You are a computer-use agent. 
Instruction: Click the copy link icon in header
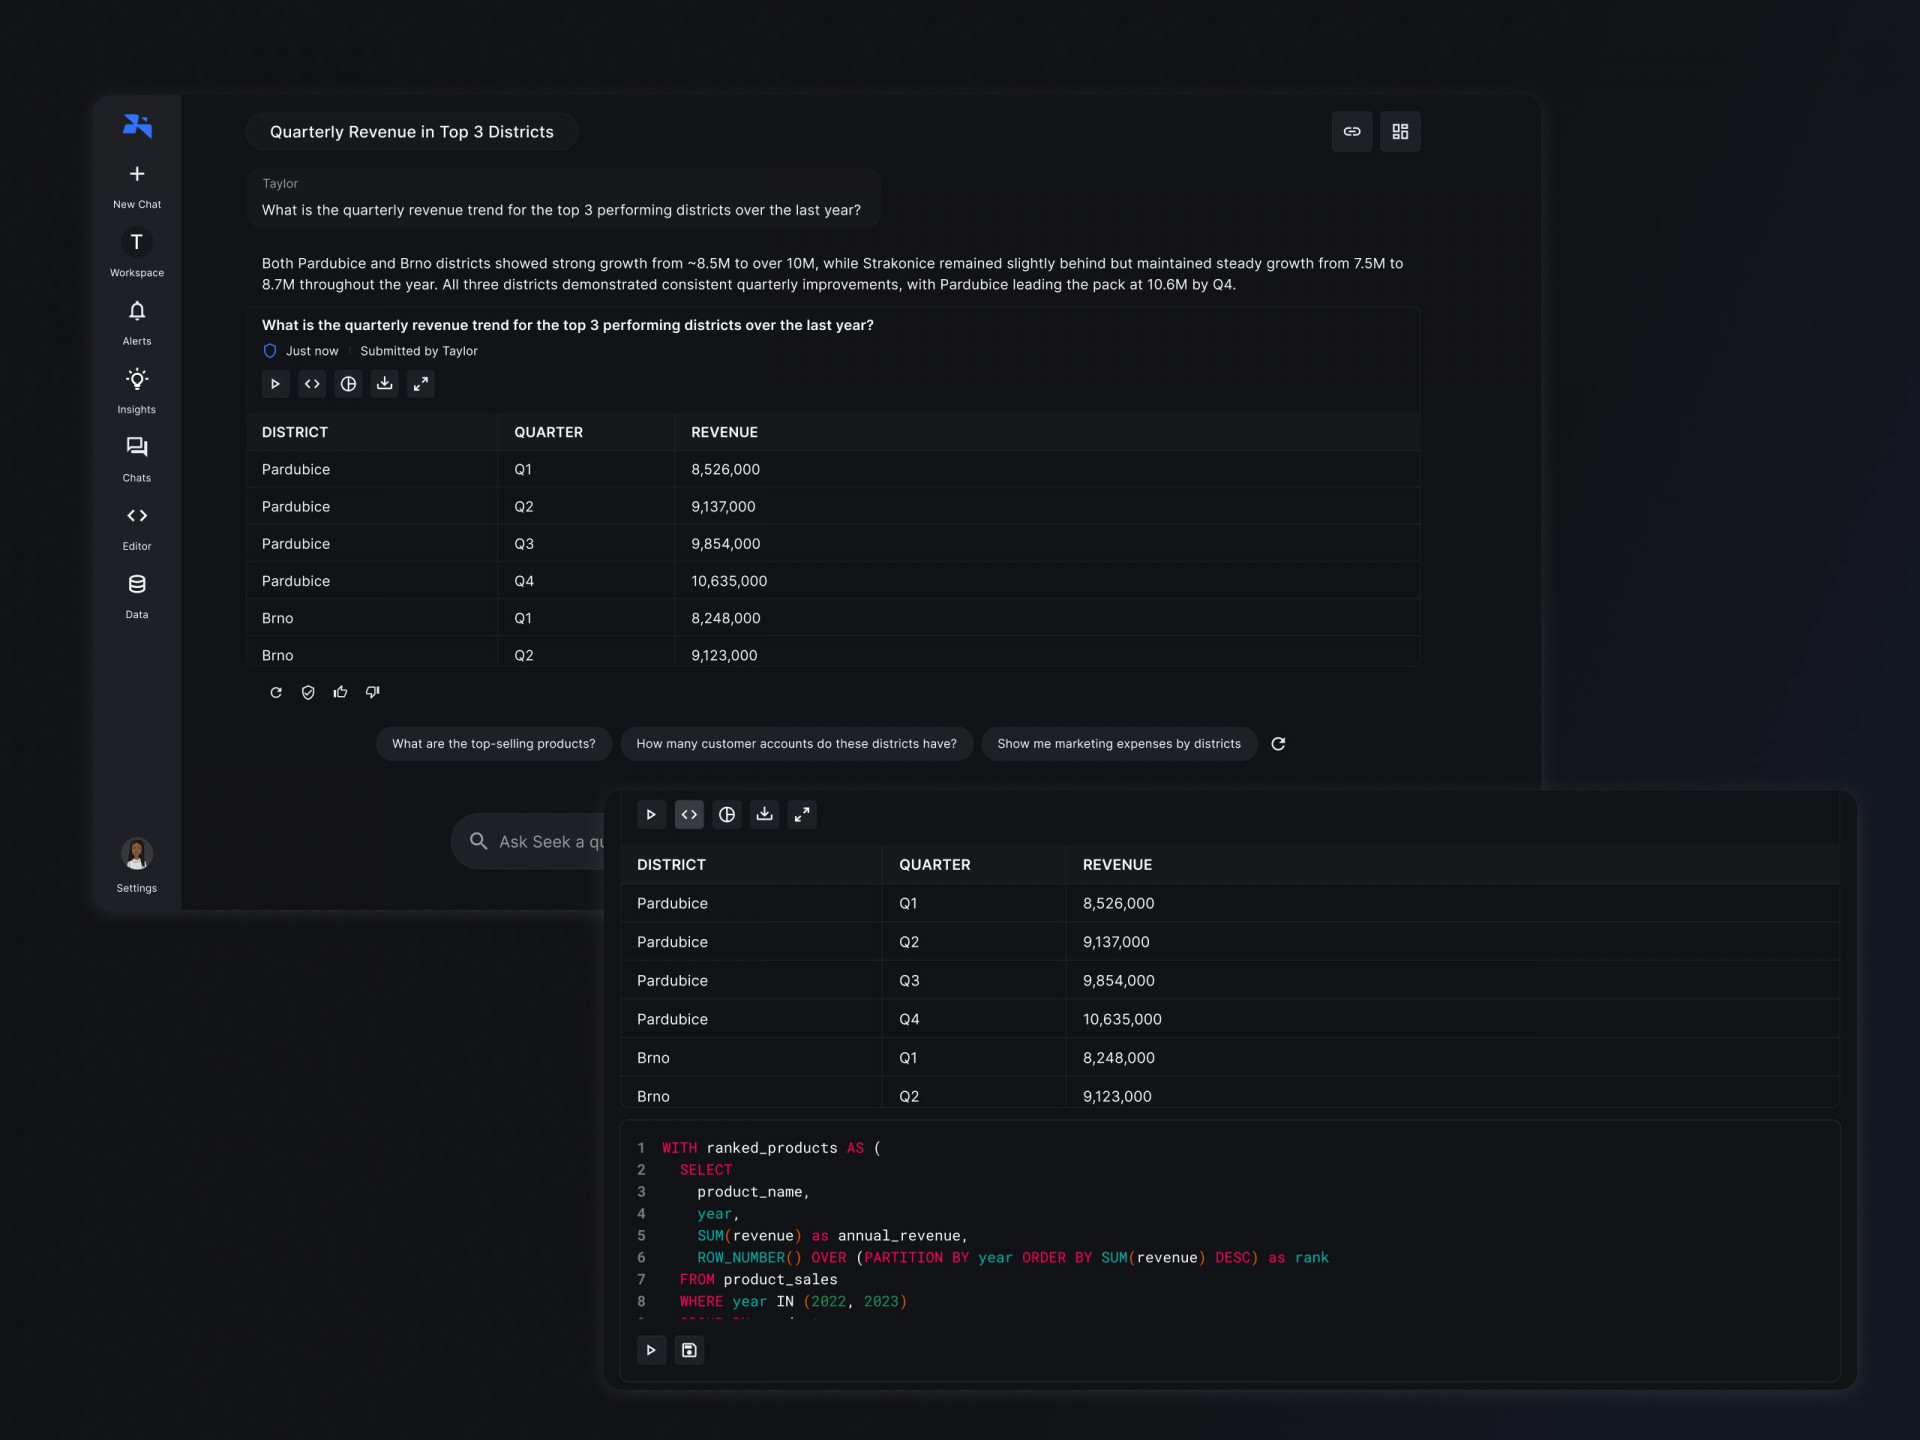click(x=1351, y=132)
